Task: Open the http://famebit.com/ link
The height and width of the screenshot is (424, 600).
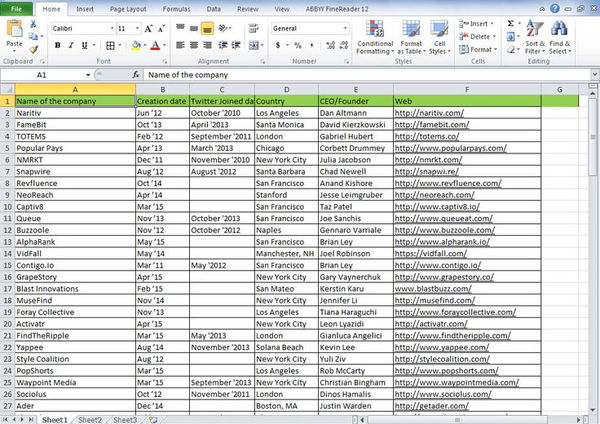Action: pyautogui.click(x=432, y=125)
